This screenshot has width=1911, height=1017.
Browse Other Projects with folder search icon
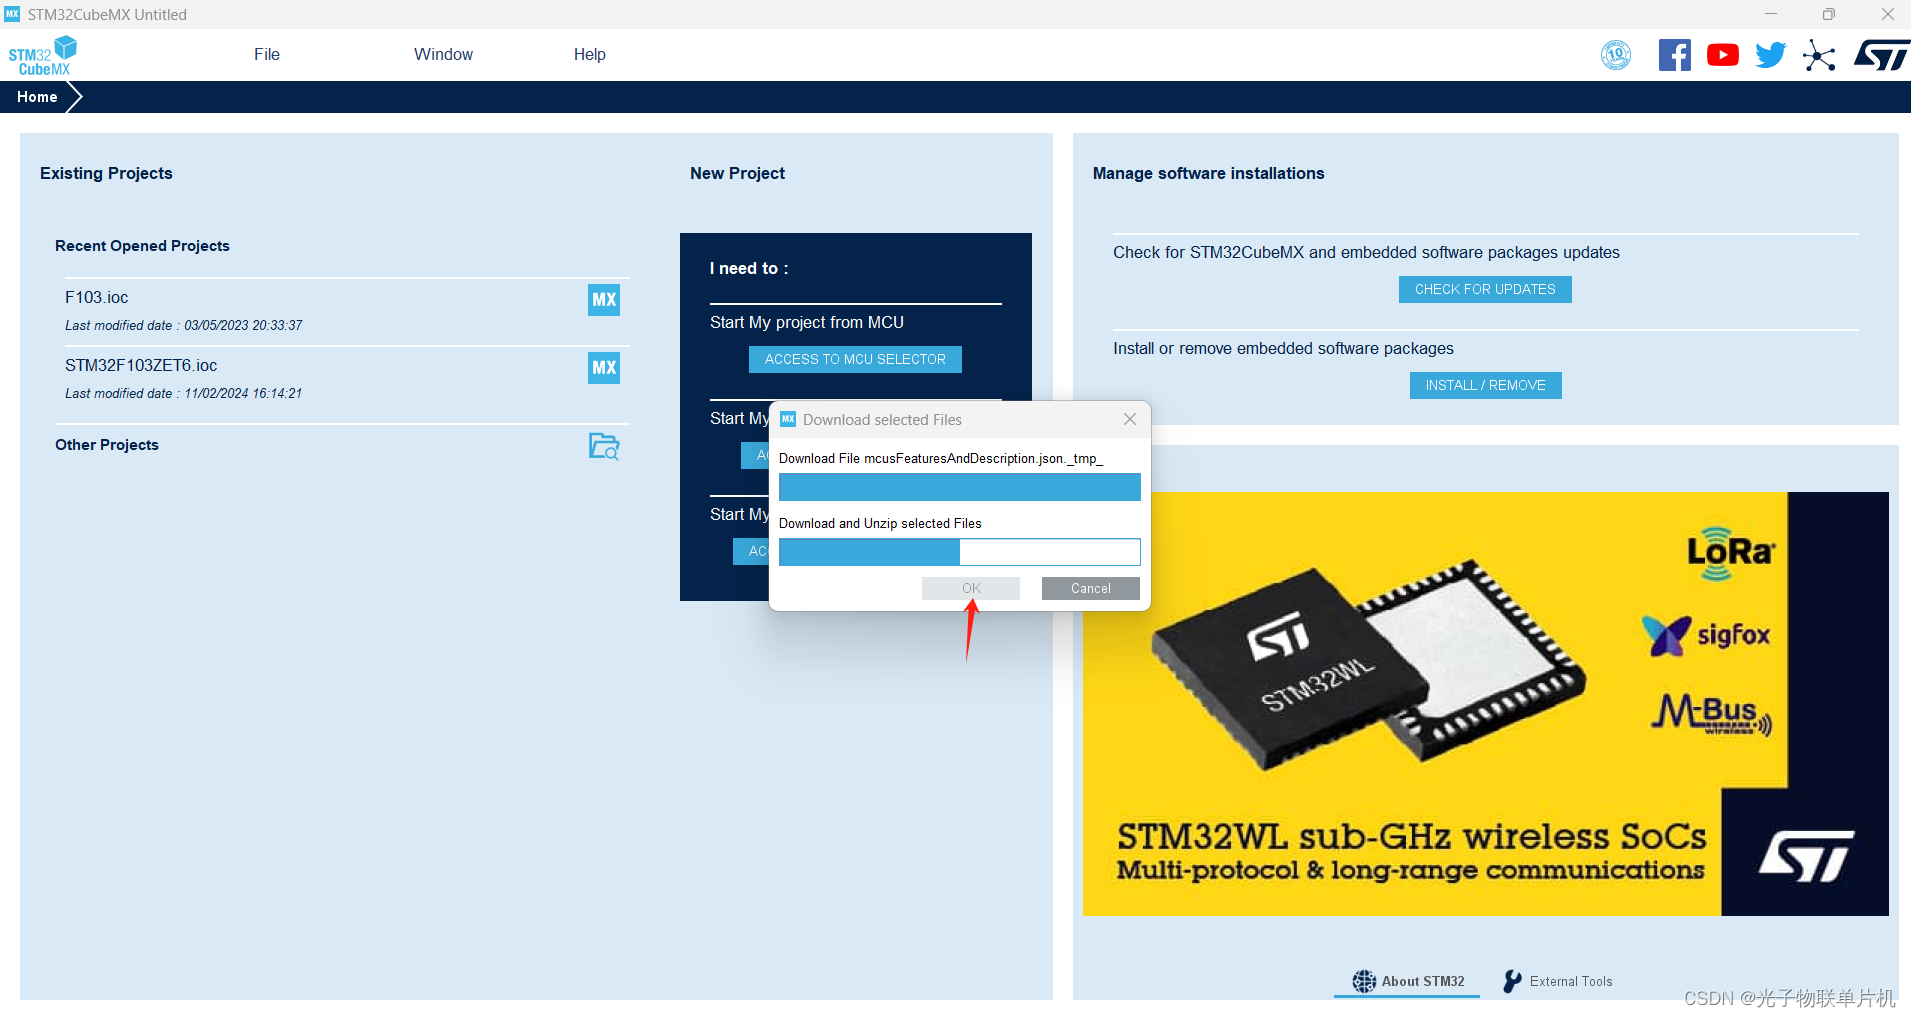click(x=604, y=446)
